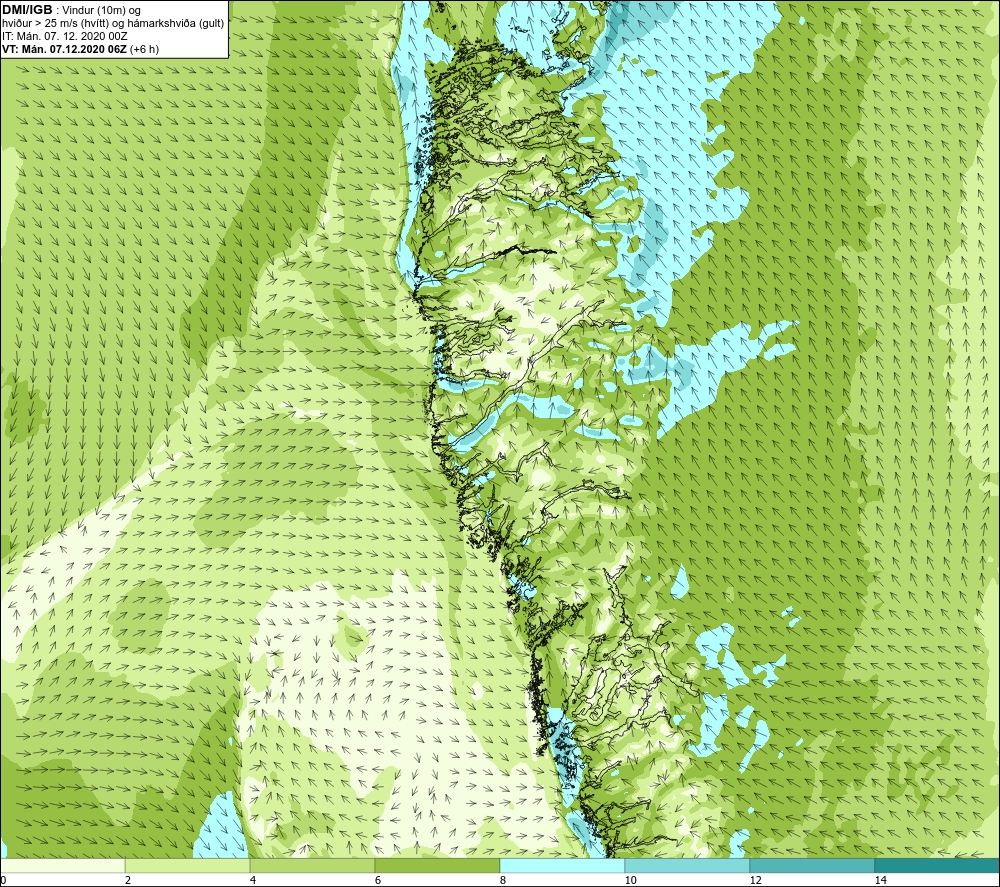Image resolution: width=1000 pixels, height=887 pixels.
Task: Click the legend value label 12
Action: pyautogui.click(x=756, y=881)
